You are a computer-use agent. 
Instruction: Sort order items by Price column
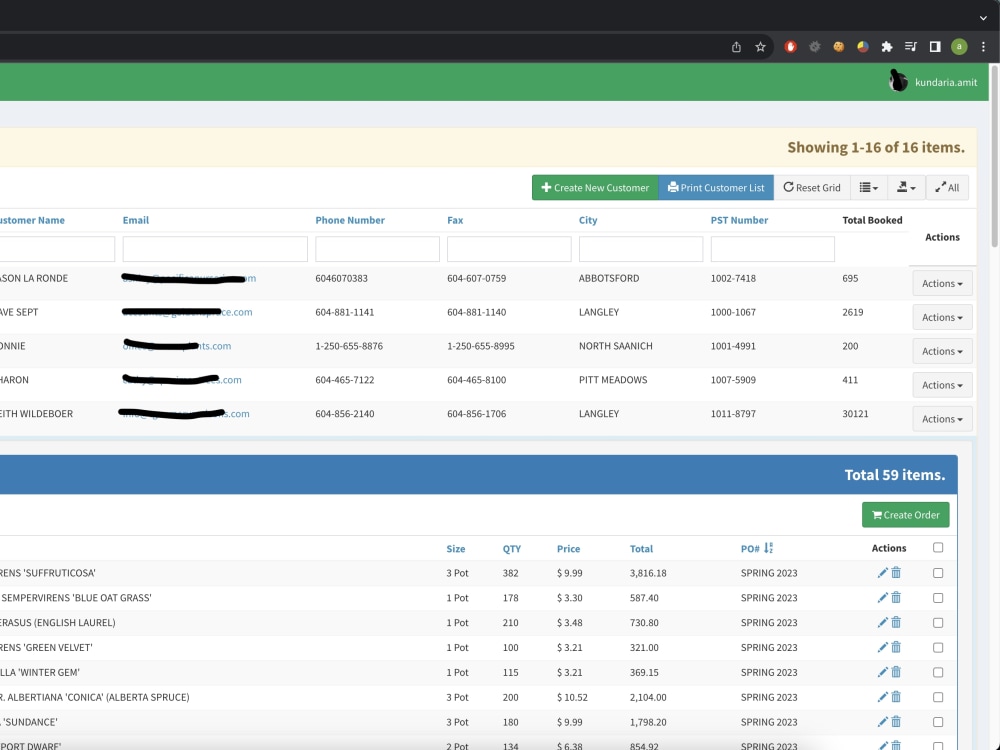pos(568,548)
